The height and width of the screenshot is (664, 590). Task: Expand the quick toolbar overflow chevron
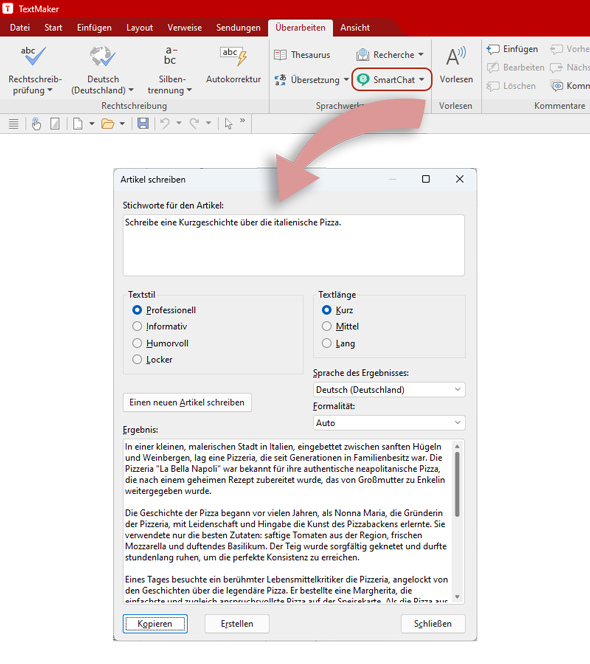click(x=242, y=121)
